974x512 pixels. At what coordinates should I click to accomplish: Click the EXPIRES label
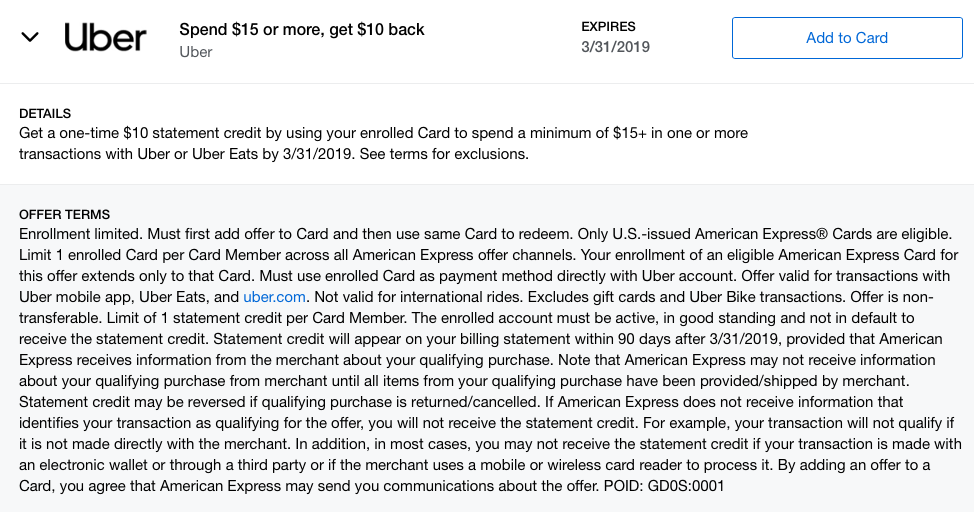point(607,27)
